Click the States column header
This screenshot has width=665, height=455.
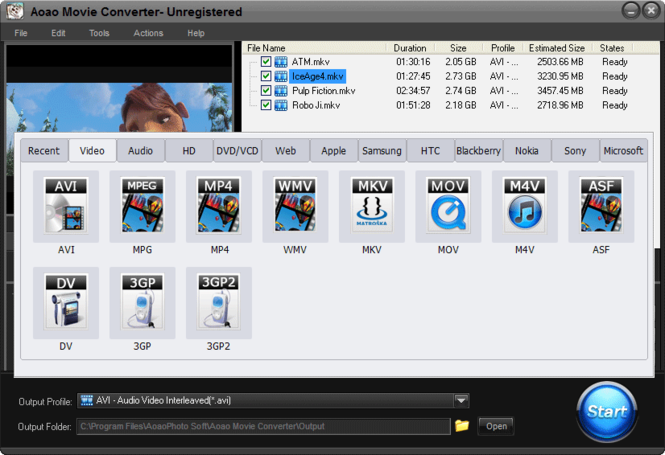click(x=612, y=48)
